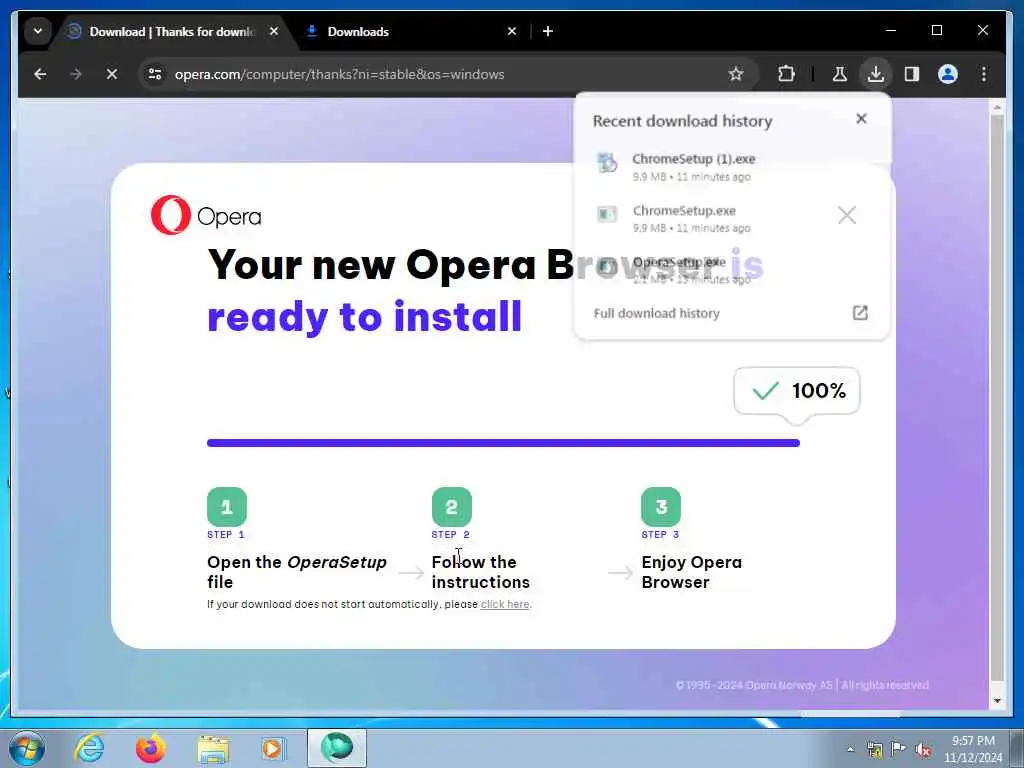The height and width of the screenshot is (768, 1024).
Task: Stop loading the page
Action: [x=112, y=74]
